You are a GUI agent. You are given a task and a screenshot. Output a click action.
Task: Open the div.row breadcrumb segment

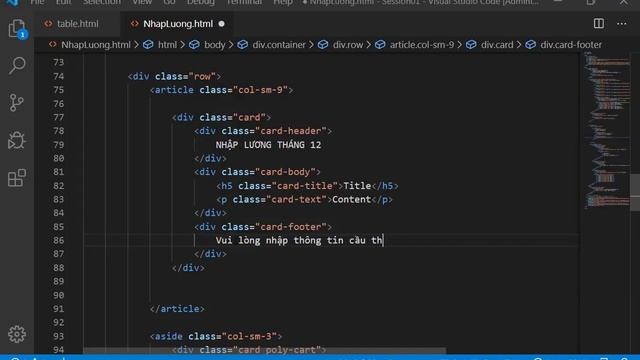(348, 44)
